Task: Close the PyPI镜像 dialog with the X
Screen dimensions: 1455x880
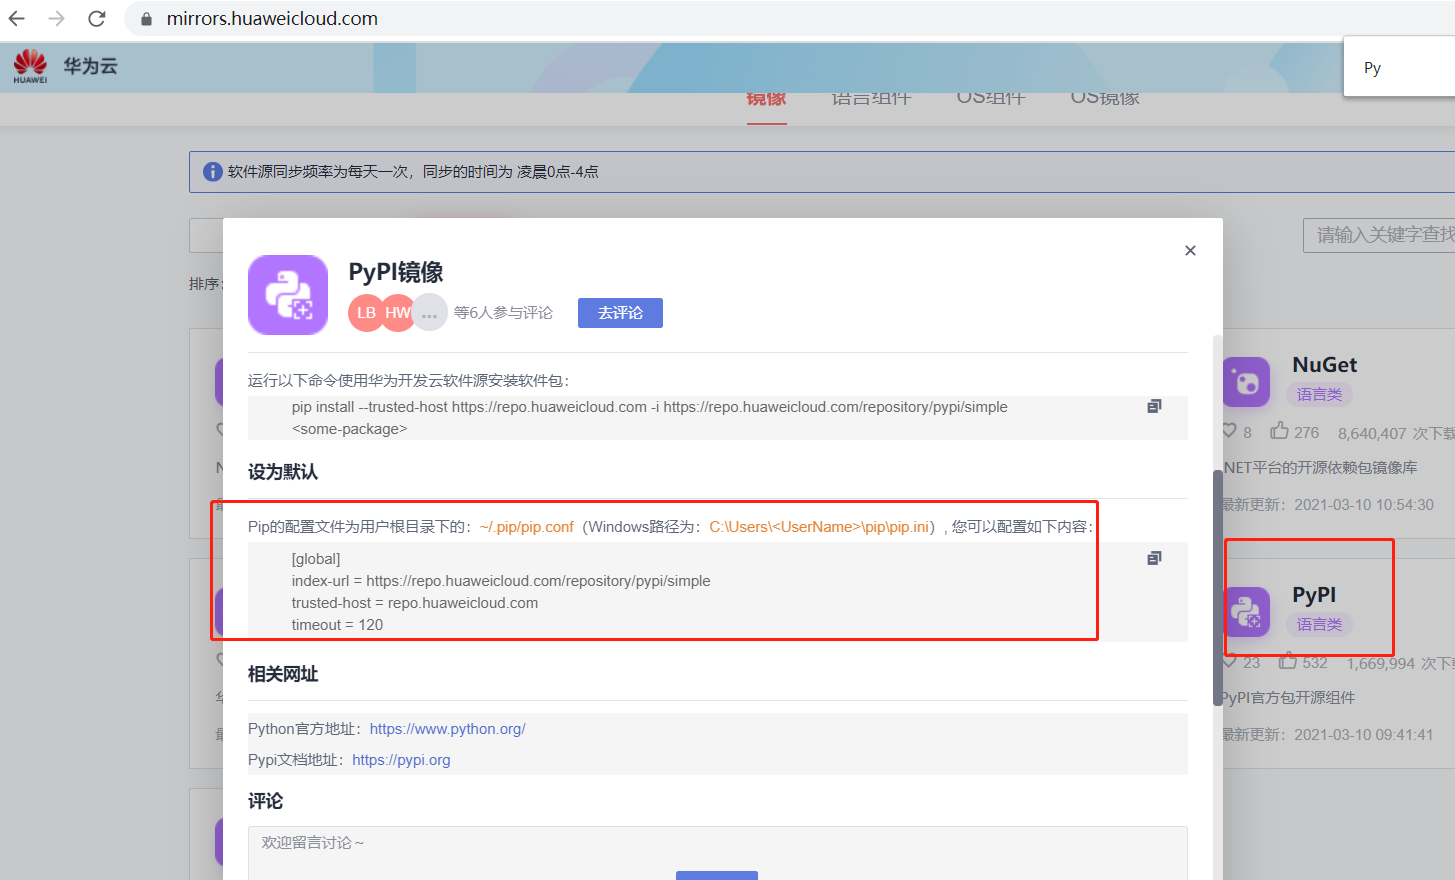Action: (x=1190, y=250)
